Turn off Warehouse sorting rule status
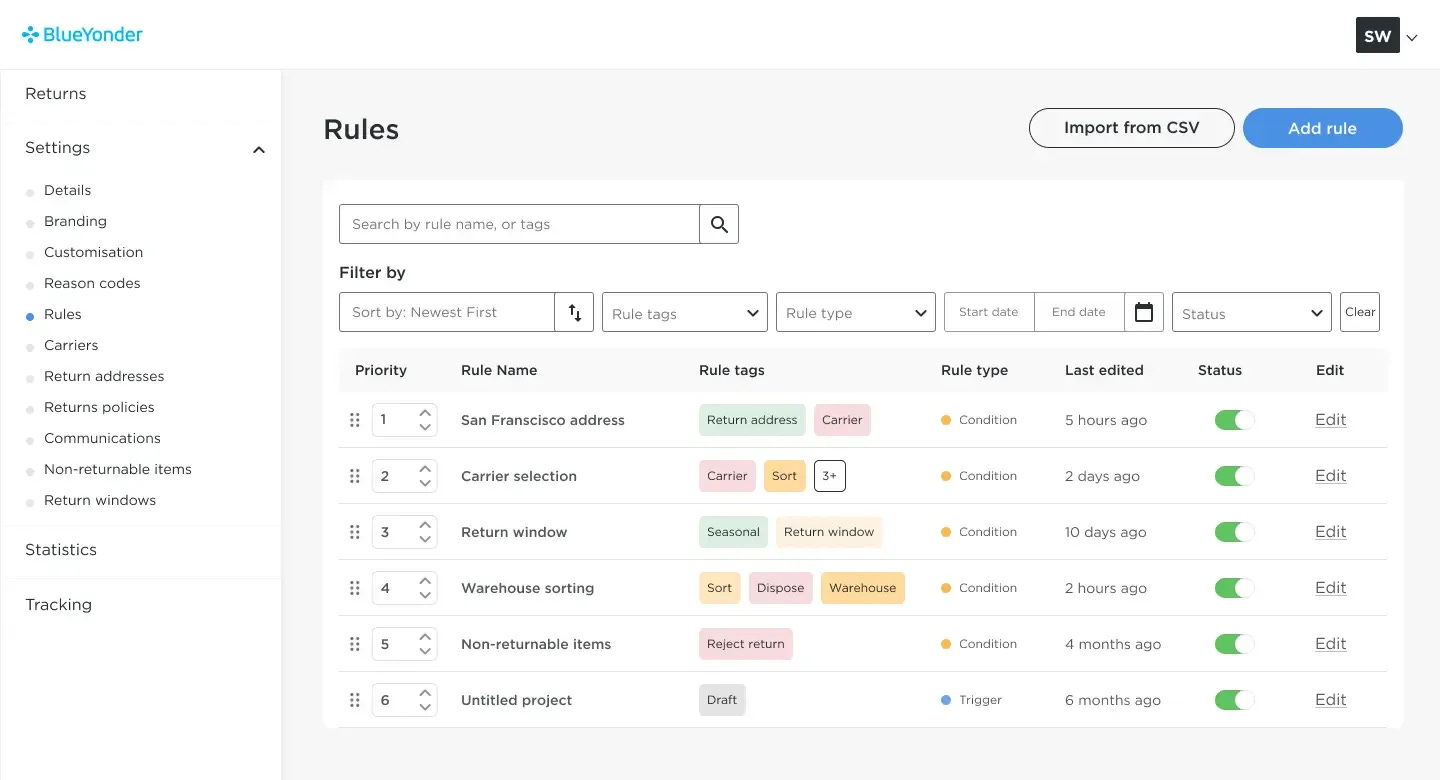 [1234, 588]
